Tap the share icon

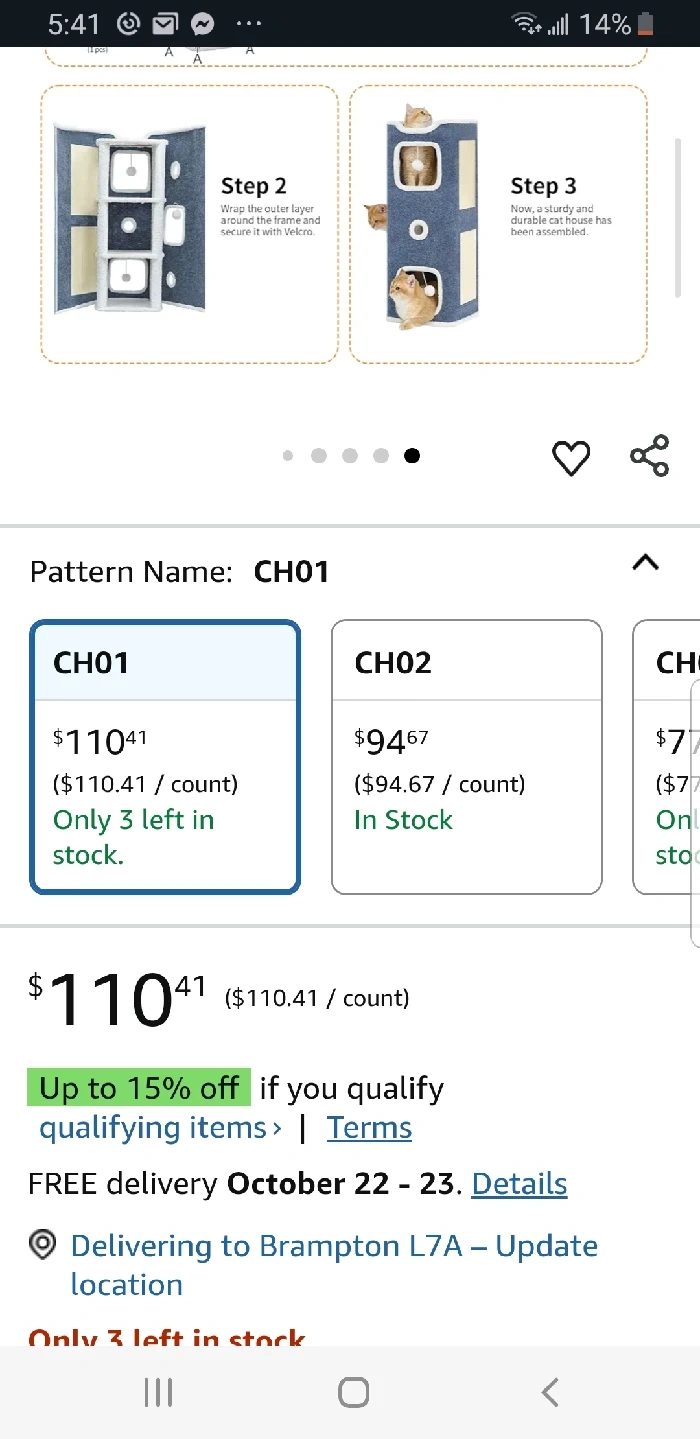pyautogui.click(x=649, y=456)
